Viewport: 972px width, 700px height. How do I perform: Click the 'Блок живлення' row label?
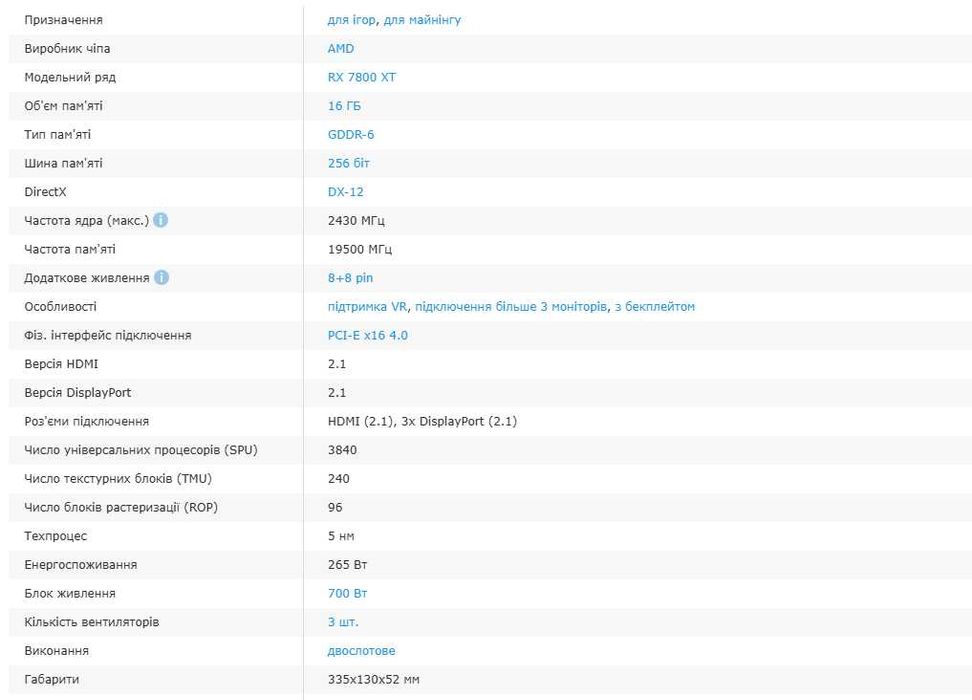69,593
